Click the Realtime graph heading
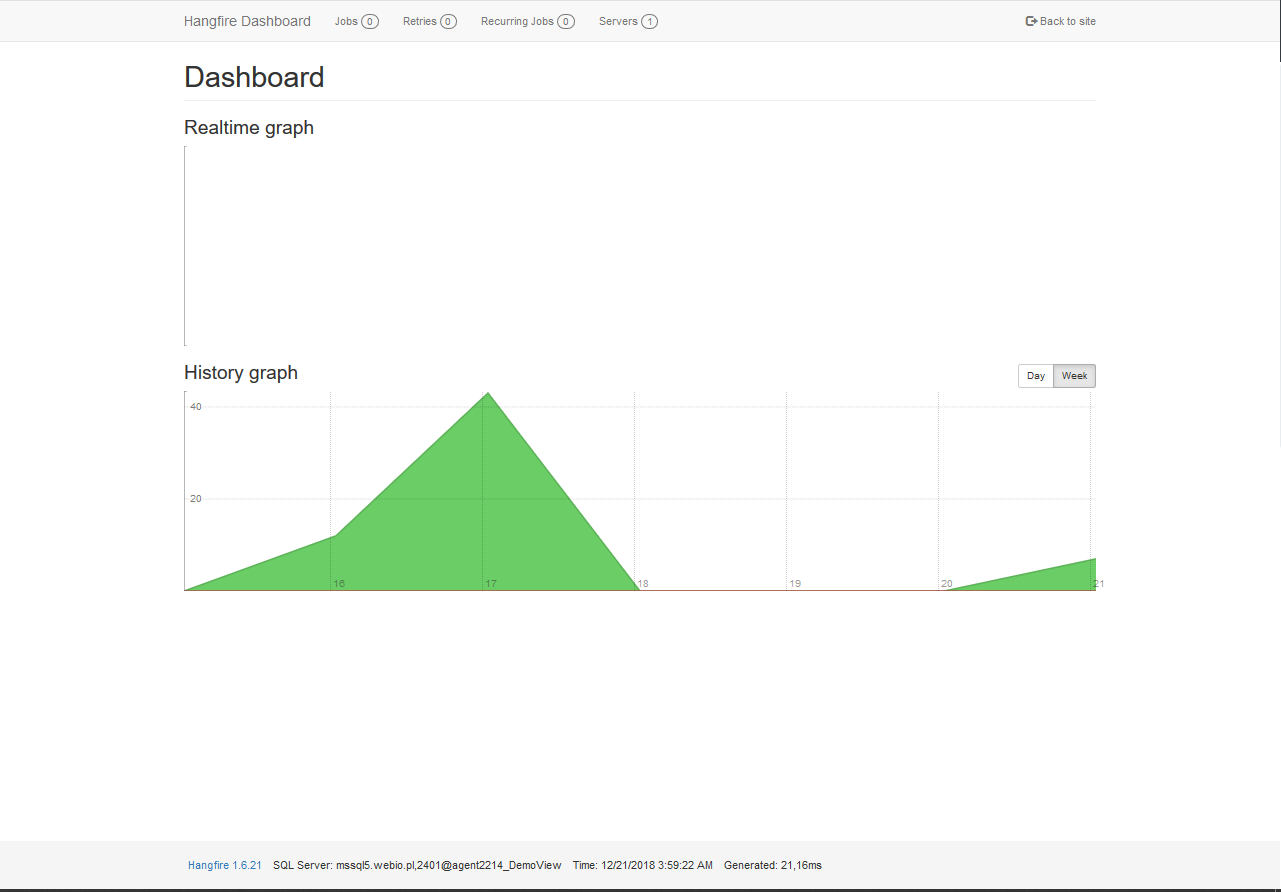 tap(249, 128)
